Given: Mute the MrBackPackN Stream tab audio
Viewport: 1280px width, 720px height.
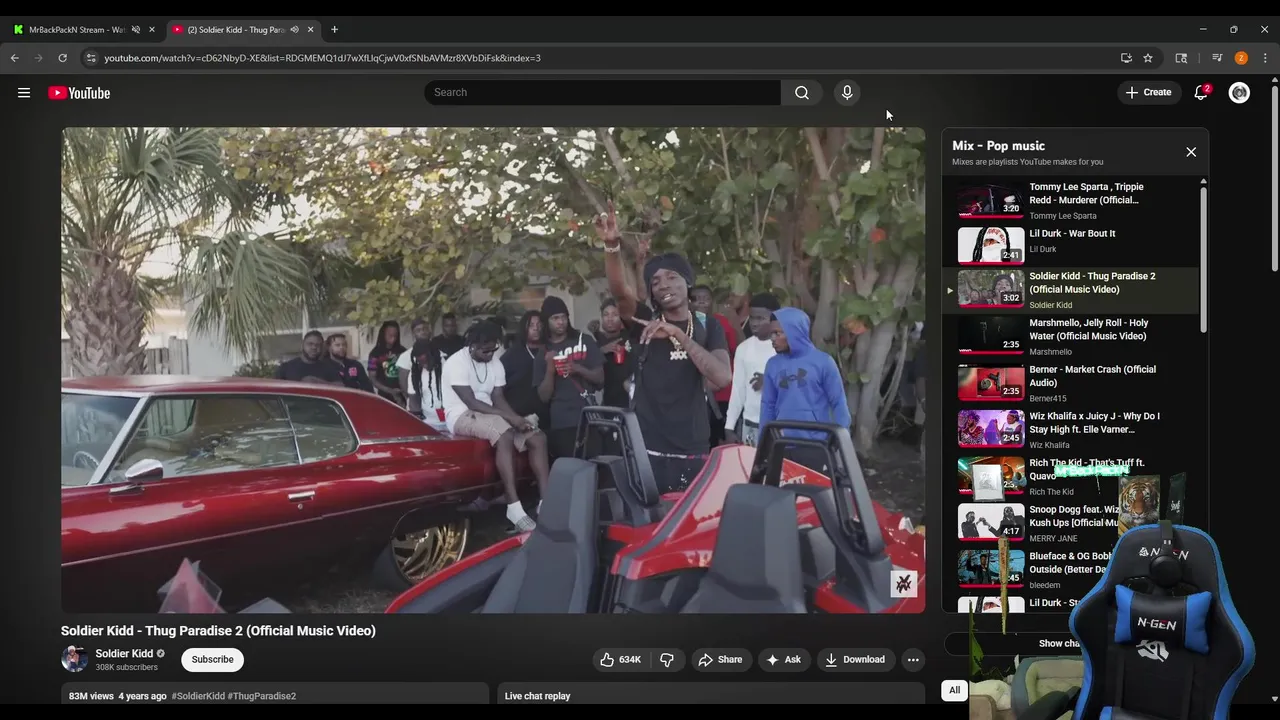Looking at the screenshot, I should pyautogui.click(x=136, y=30).
